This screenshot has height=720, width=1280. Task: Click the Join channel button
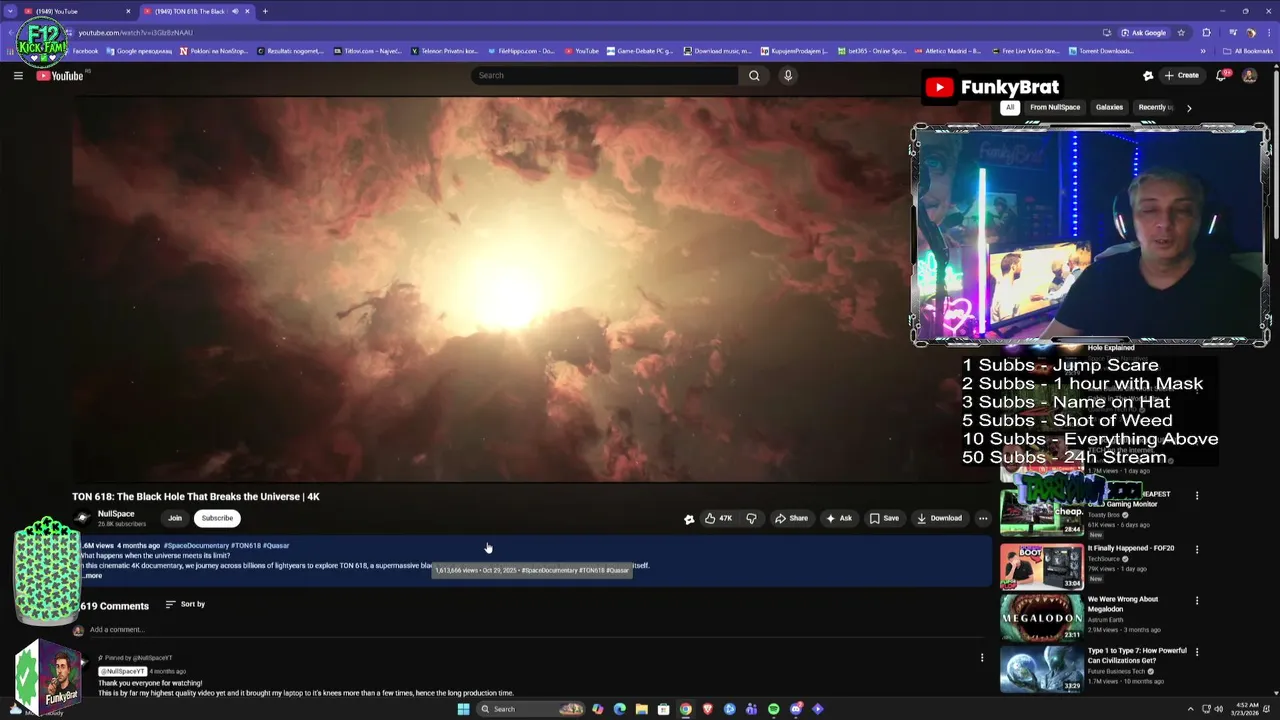click(x=175, y=518)
